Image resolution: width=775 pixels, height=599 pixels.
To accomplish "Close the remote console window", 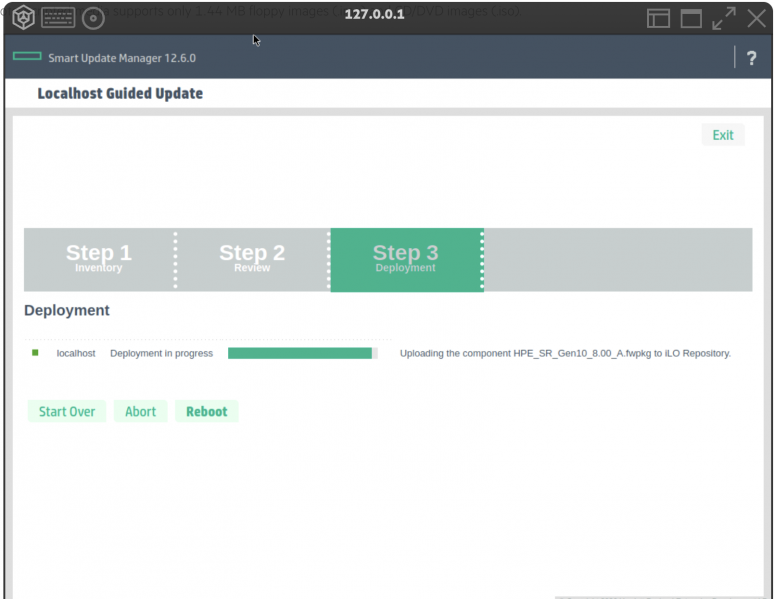I will click(757, 18).
